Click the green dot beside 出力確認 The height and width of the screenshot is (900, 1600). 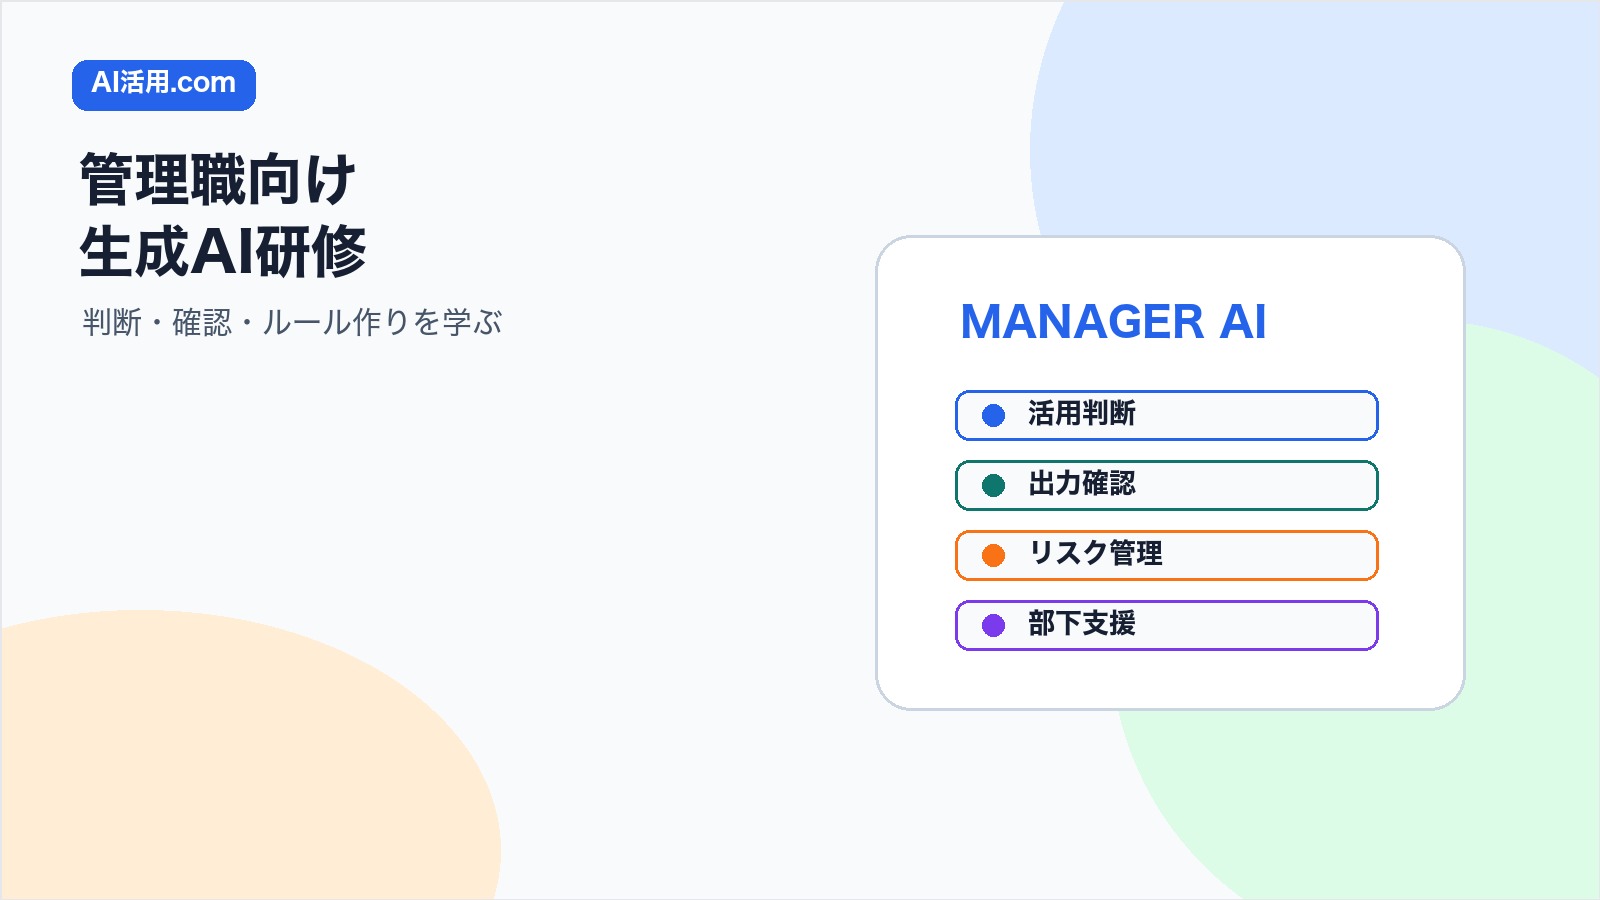pos(993,485)
